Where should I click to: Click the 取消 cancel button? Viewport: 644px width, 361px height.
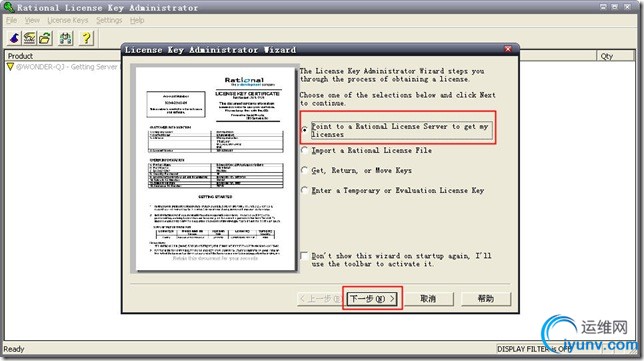tap(428, 299)
